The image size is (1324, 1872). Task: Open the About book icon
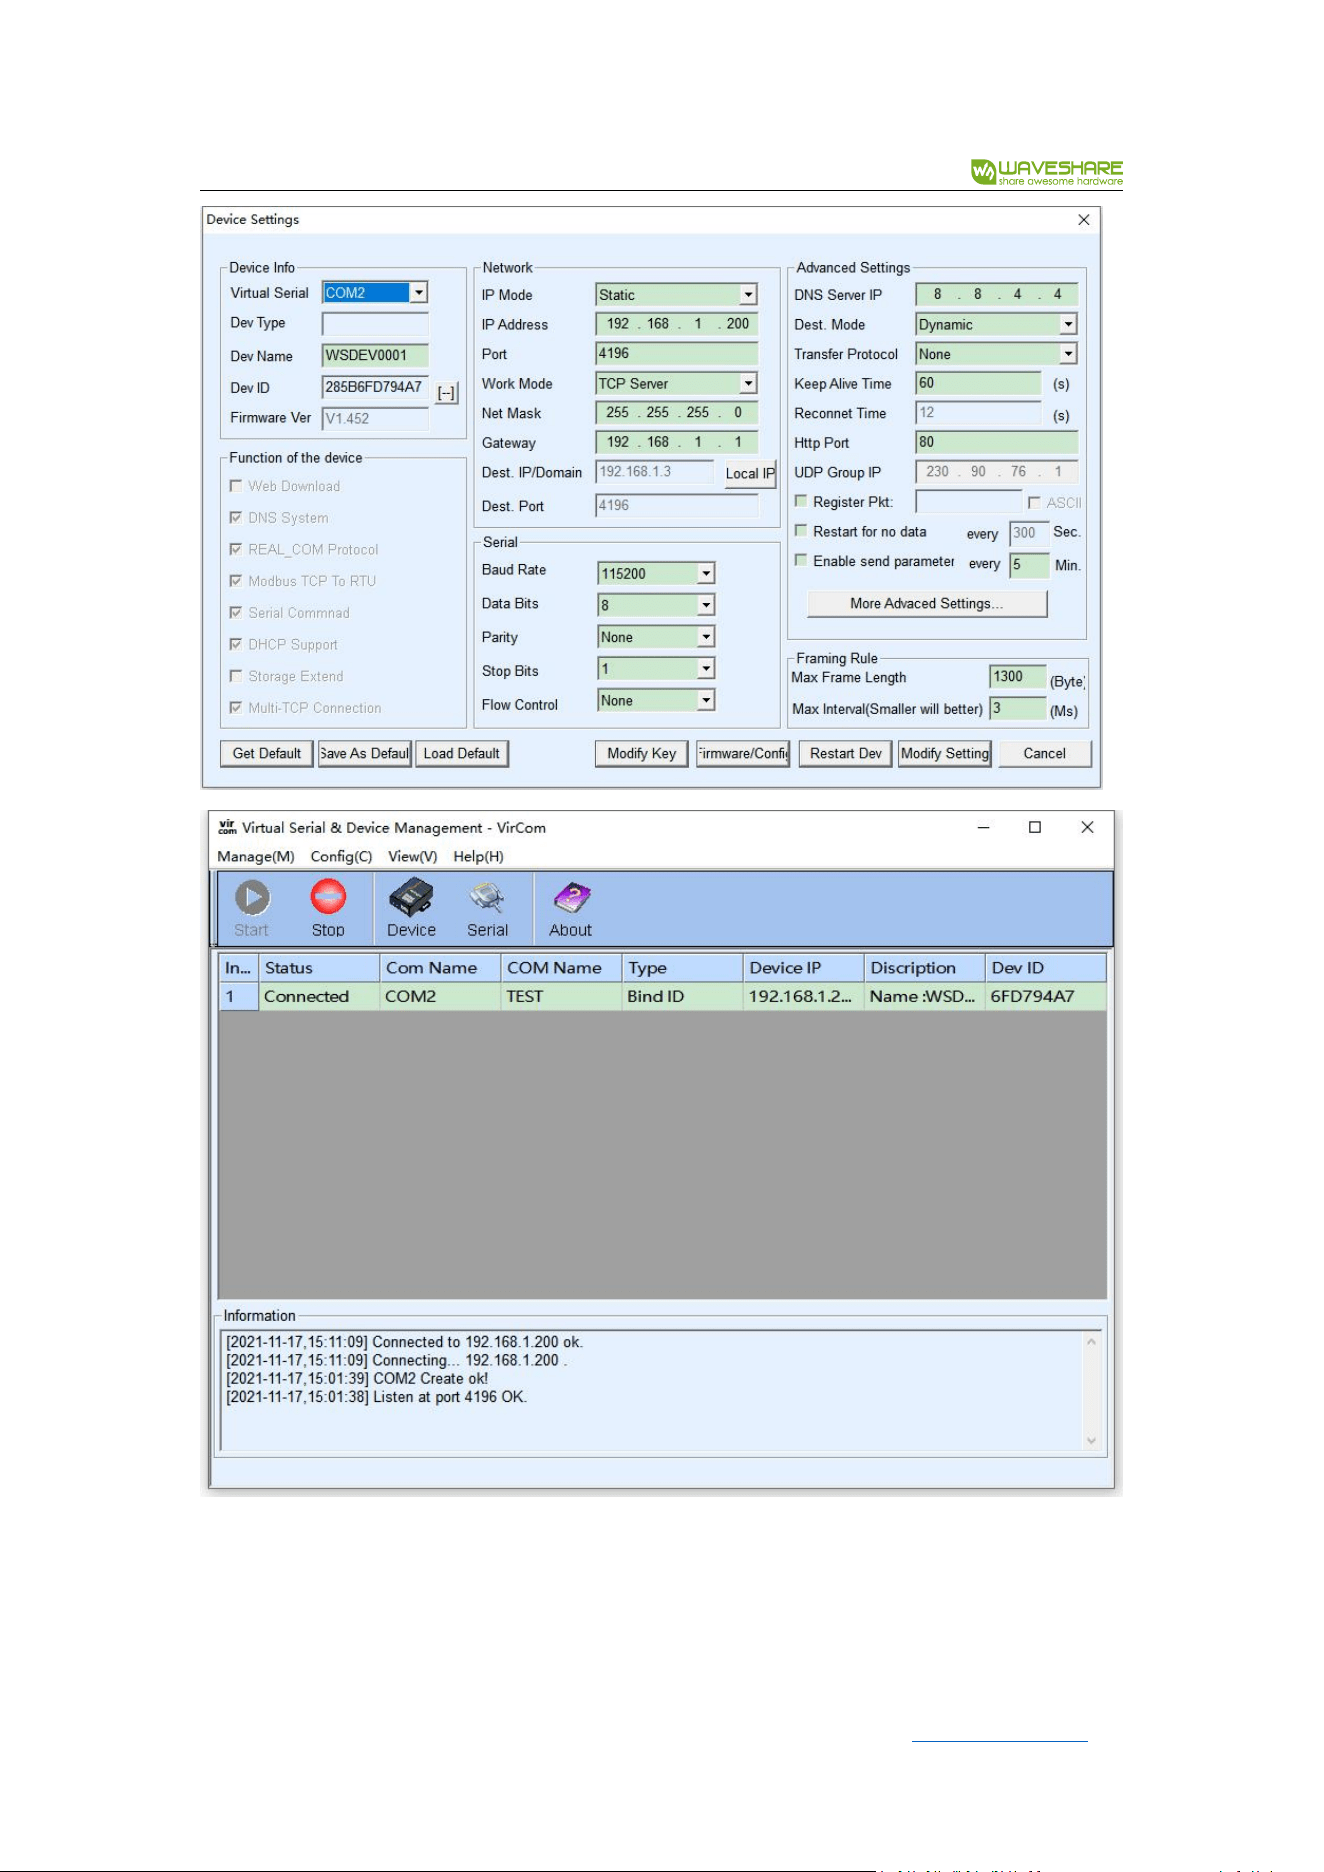(571, 897)
